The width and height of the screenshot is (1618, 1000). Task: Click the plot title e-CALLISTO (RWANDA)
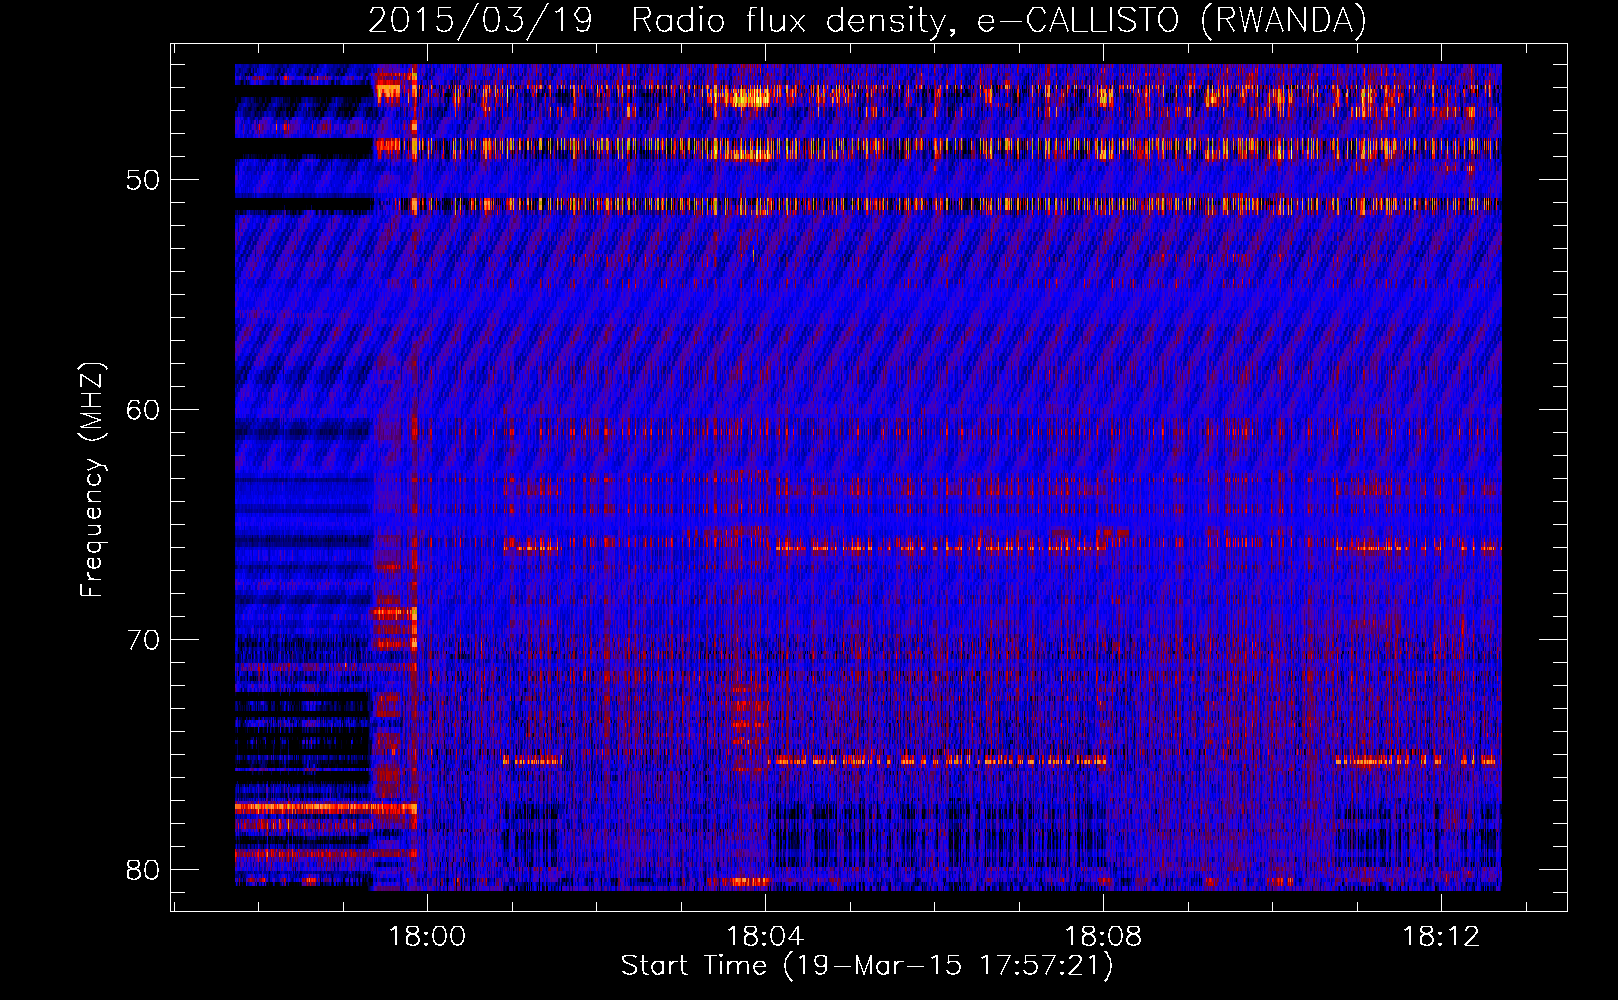(1172, 20)
